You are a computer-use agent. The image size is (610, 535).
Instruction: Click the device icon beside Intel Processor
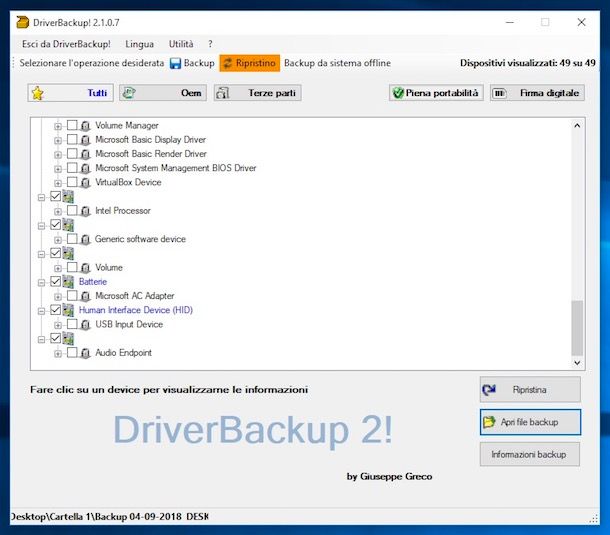coord(85,211)
